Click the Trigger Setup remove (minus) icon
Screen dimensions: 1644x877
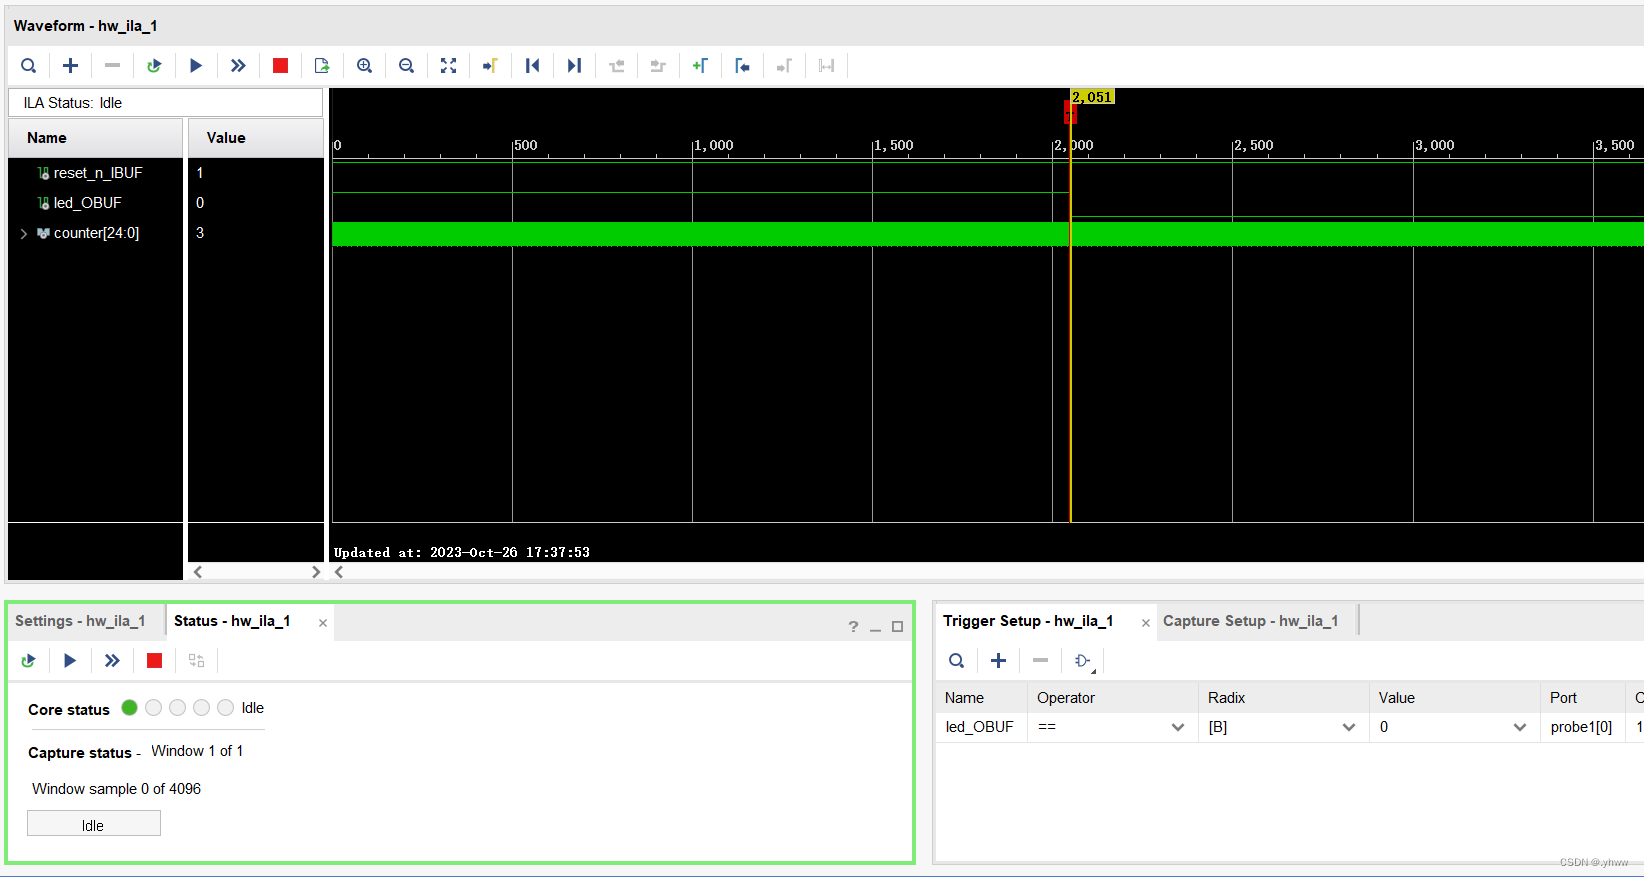[1040, 660]
